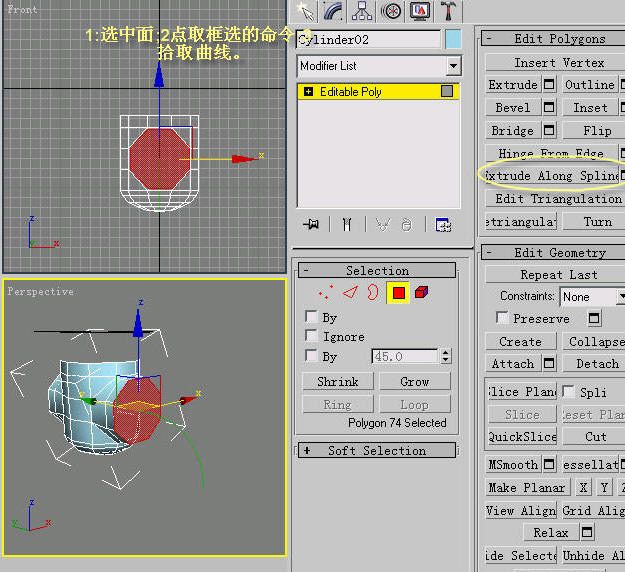Open the Display command panel tab
Image resolution: width=625 pixels, height=572 pixels.
coord(421,11)
